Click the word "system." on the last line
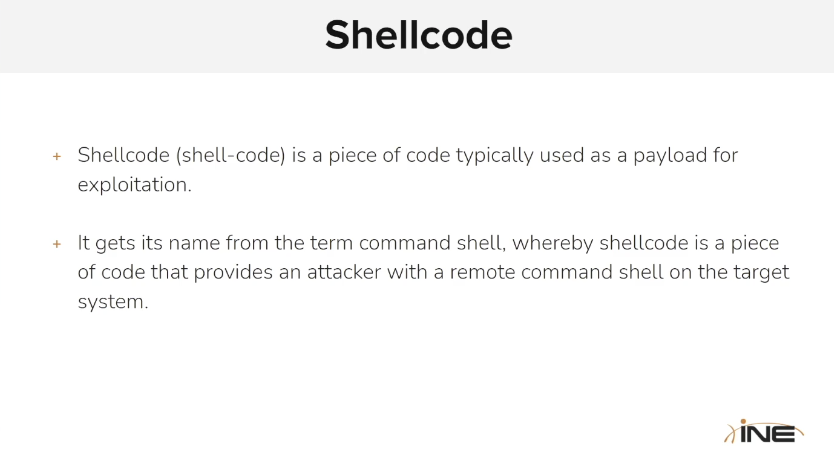The height and width of the screenshot is (464, 834). coord(112,301)
